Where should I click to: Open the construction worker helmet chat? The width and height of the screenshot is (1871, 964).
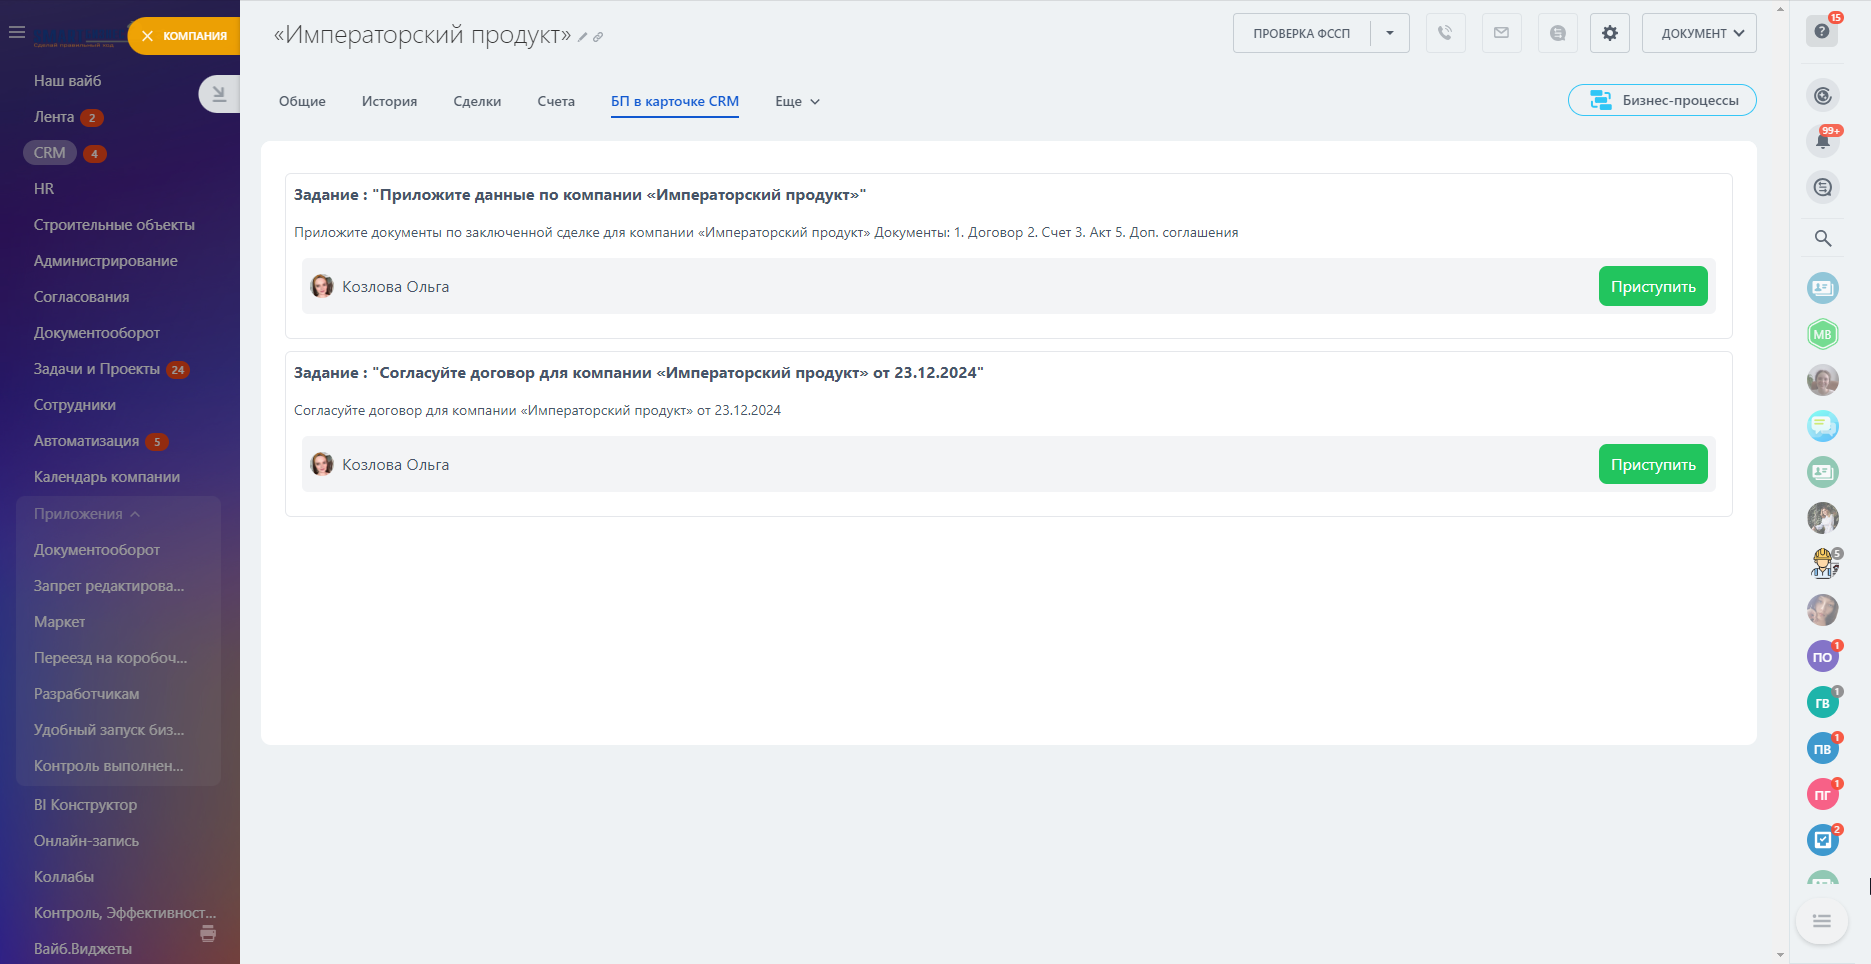pyautogui.click(x=1823, y=564)
